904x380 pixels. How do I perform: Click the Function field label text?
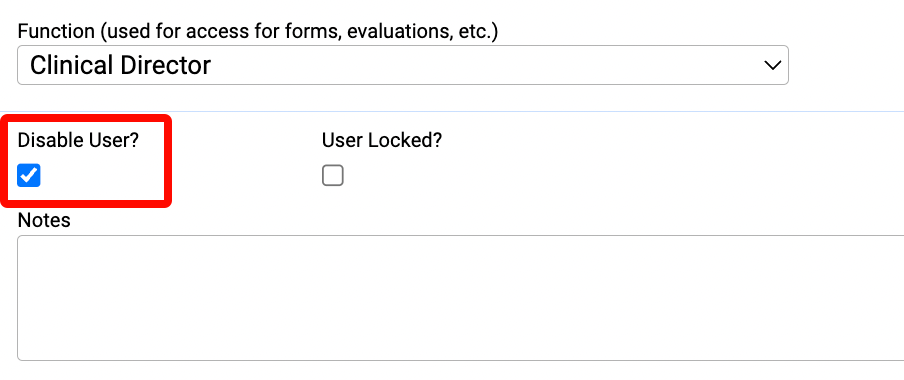[258, 31]
